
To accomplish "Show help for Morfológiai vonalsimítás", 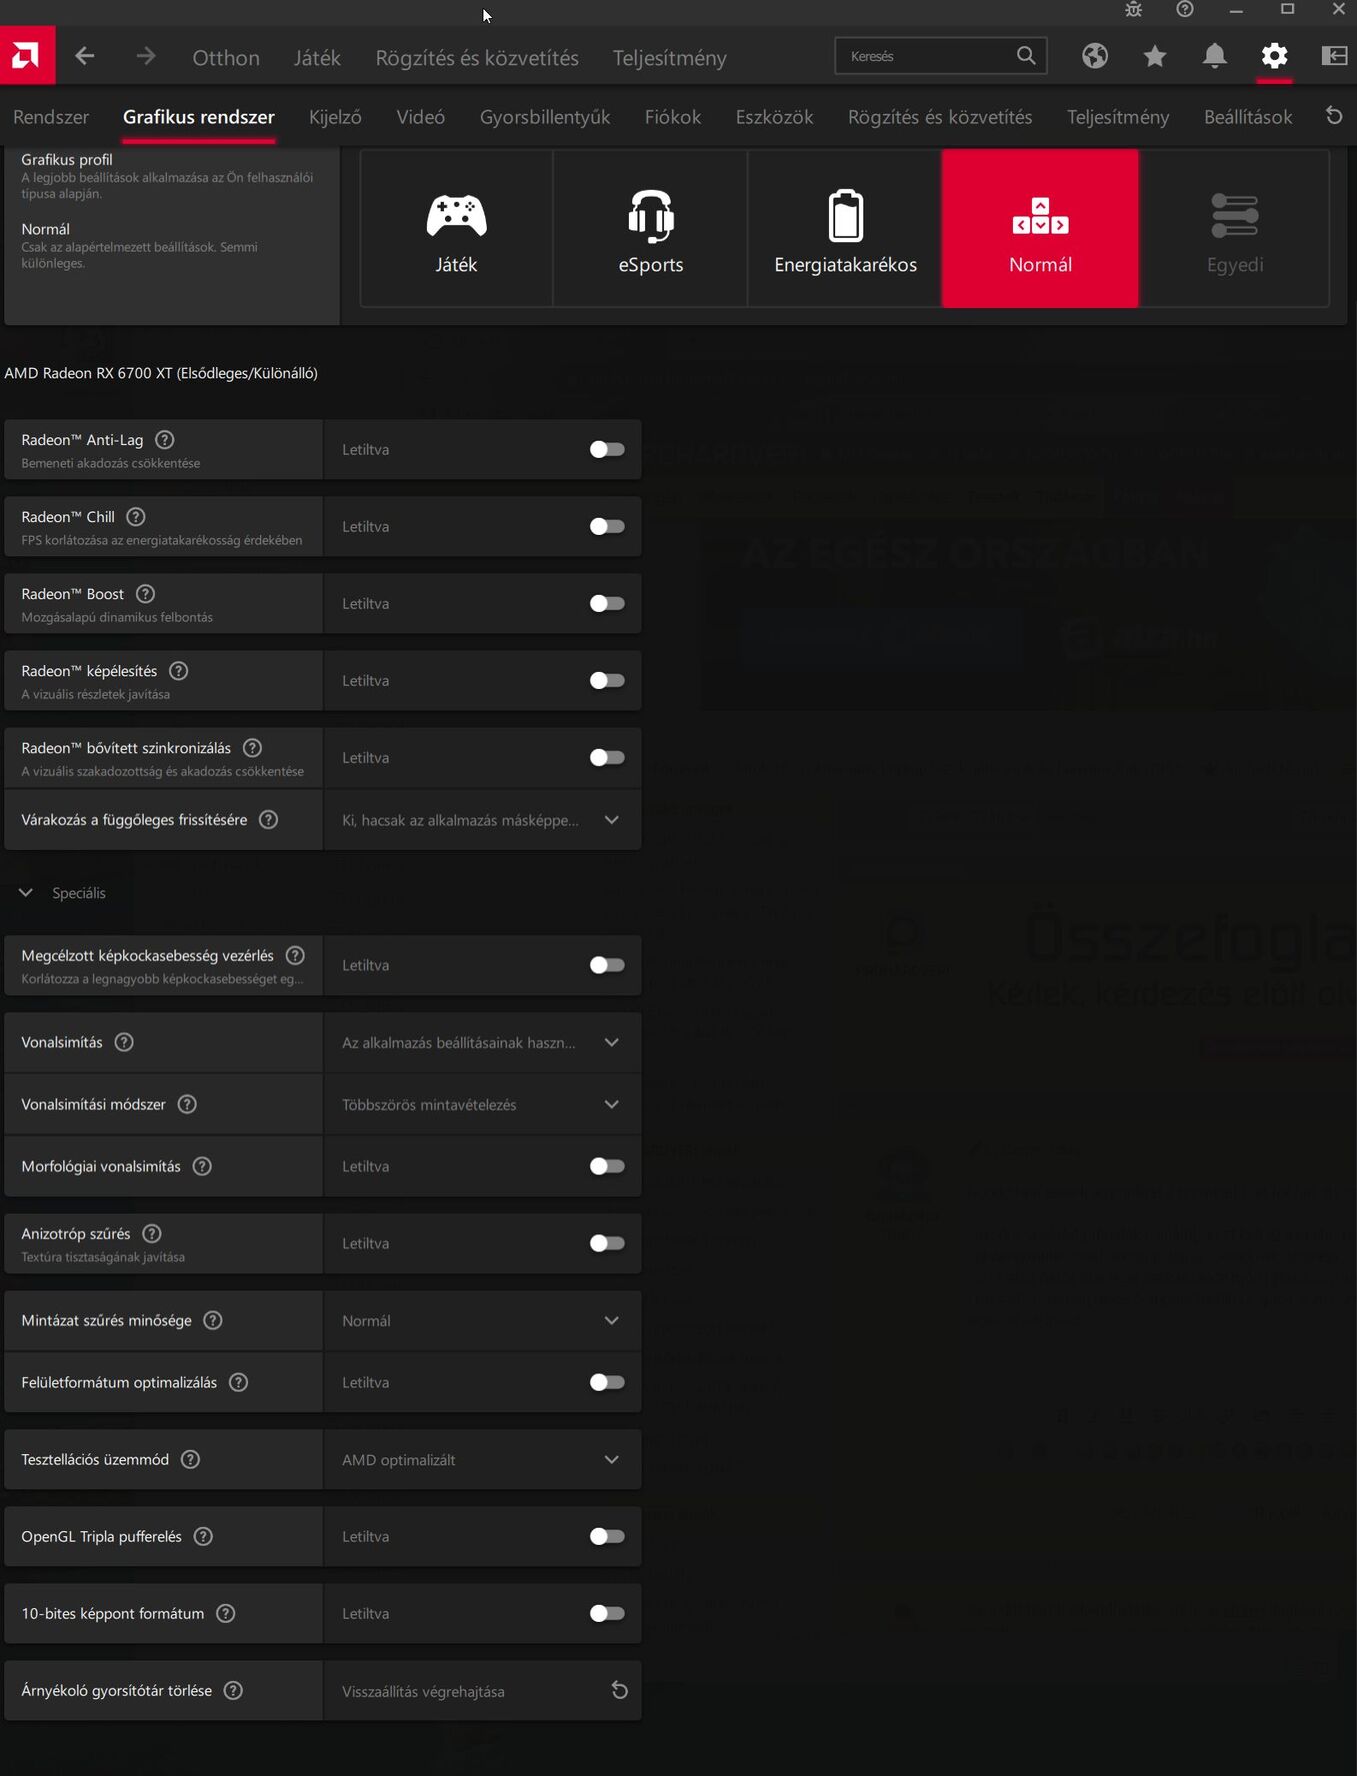I will (202, 1166).
